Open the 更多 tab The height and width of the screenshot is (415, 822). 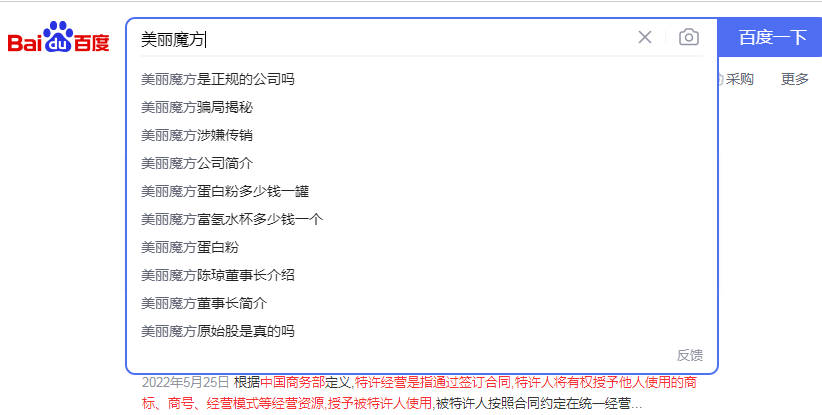pos(795,79)
